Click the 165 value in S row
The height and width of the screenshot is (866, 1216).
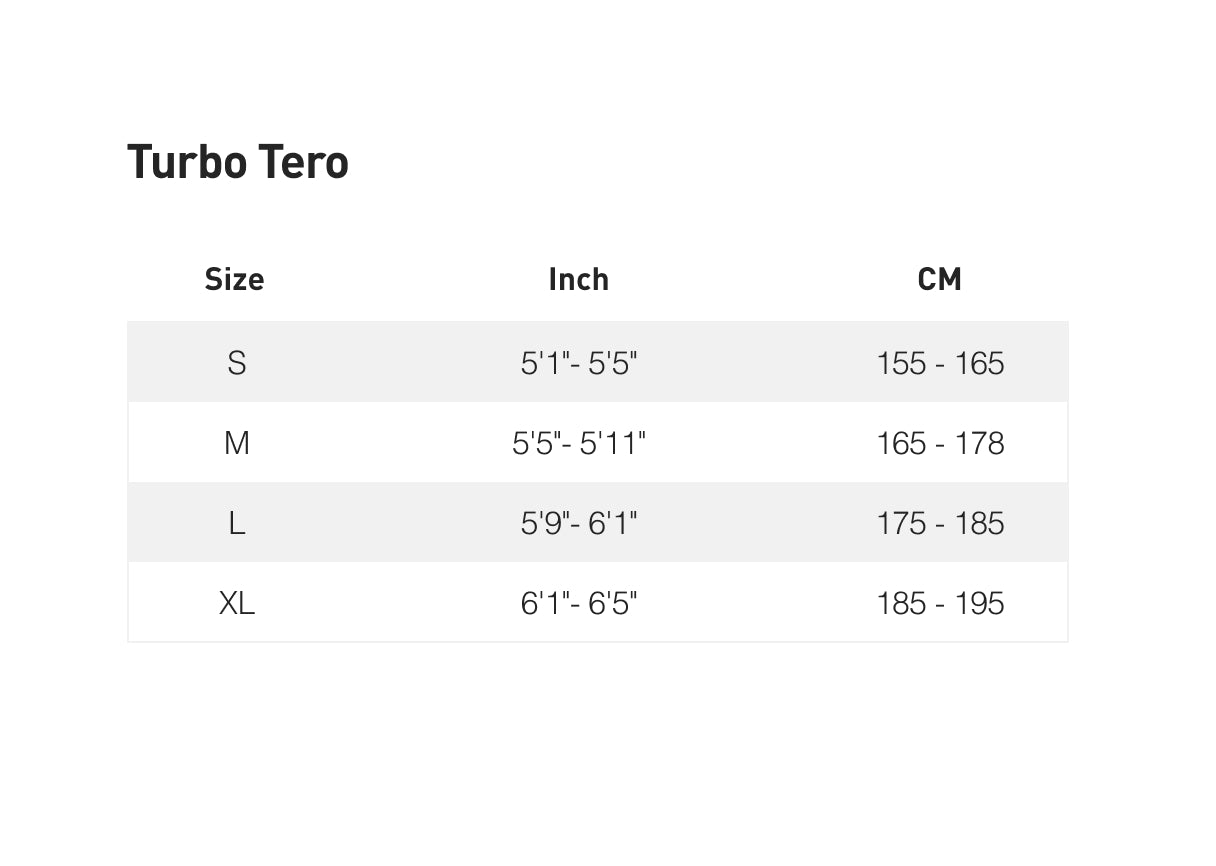(x=979, y=363)
